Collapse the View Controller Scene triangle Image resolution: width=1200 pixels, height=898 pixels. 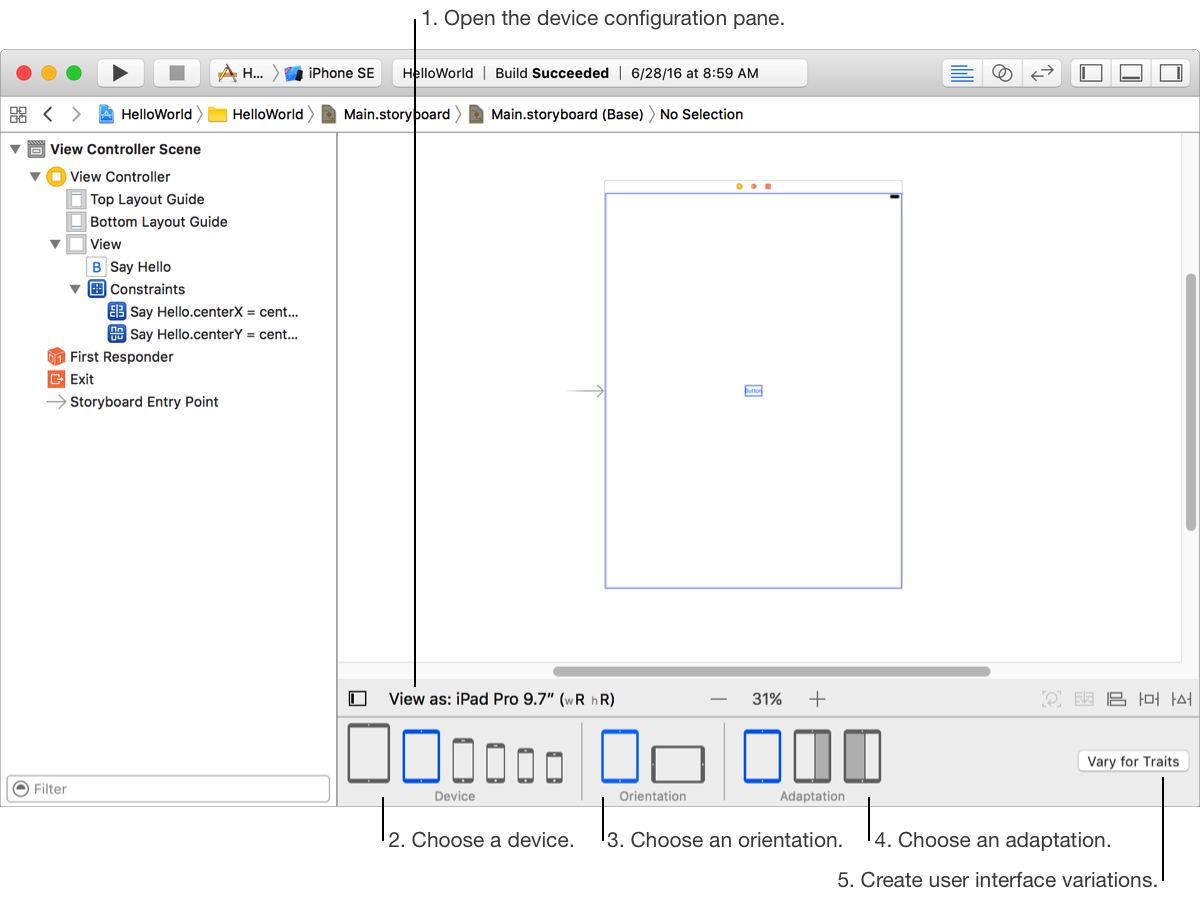(x=15, y=149)
